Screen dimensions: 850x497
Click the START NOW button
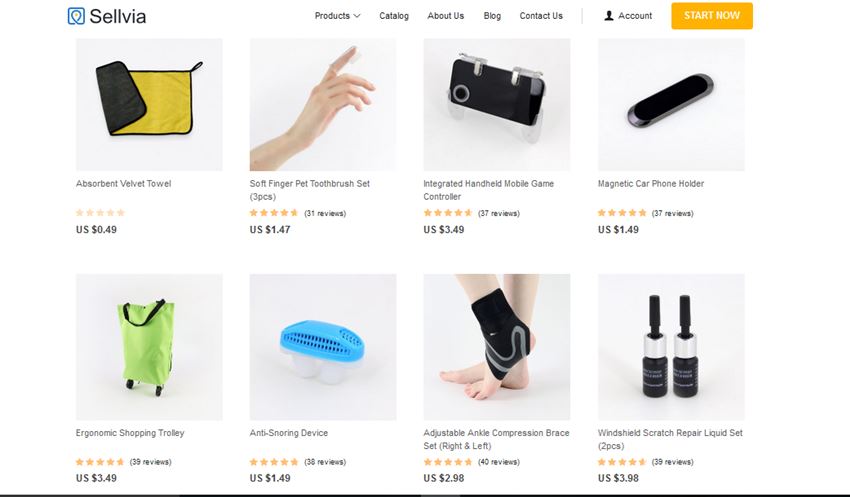pos(712,16)
